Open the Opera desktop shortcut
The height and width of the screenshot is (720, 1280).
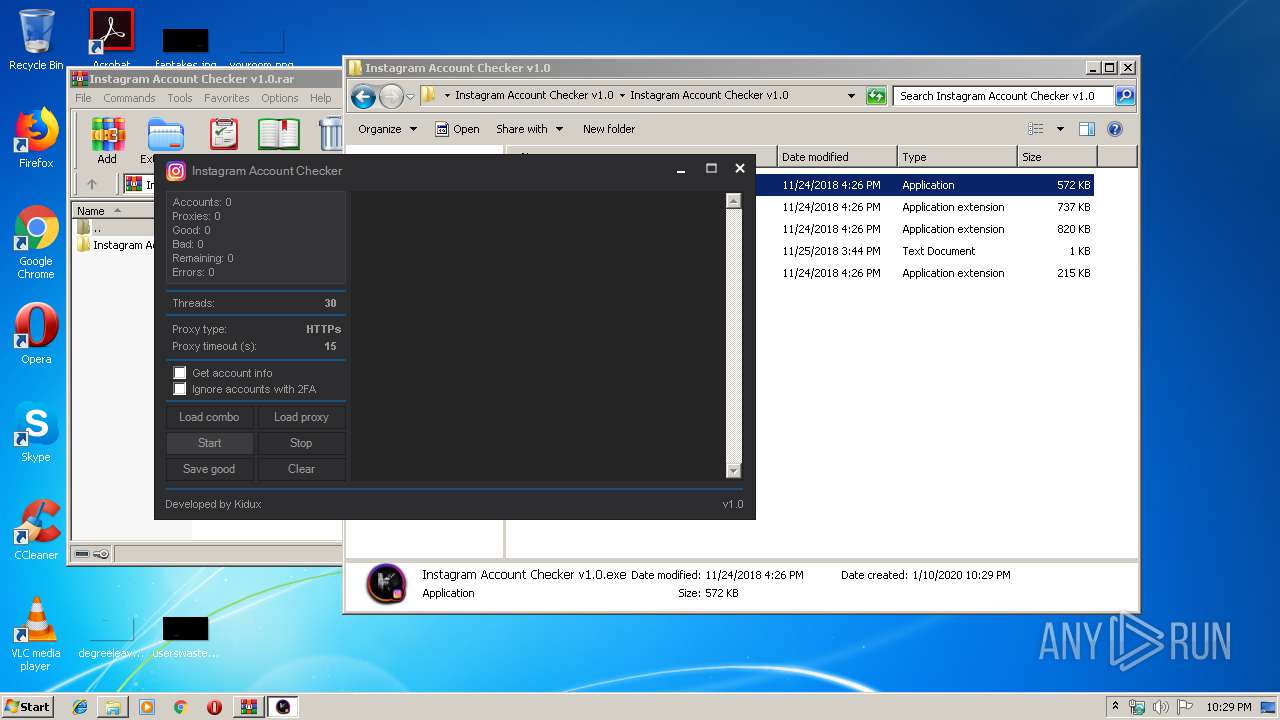(x=36, y=334)
